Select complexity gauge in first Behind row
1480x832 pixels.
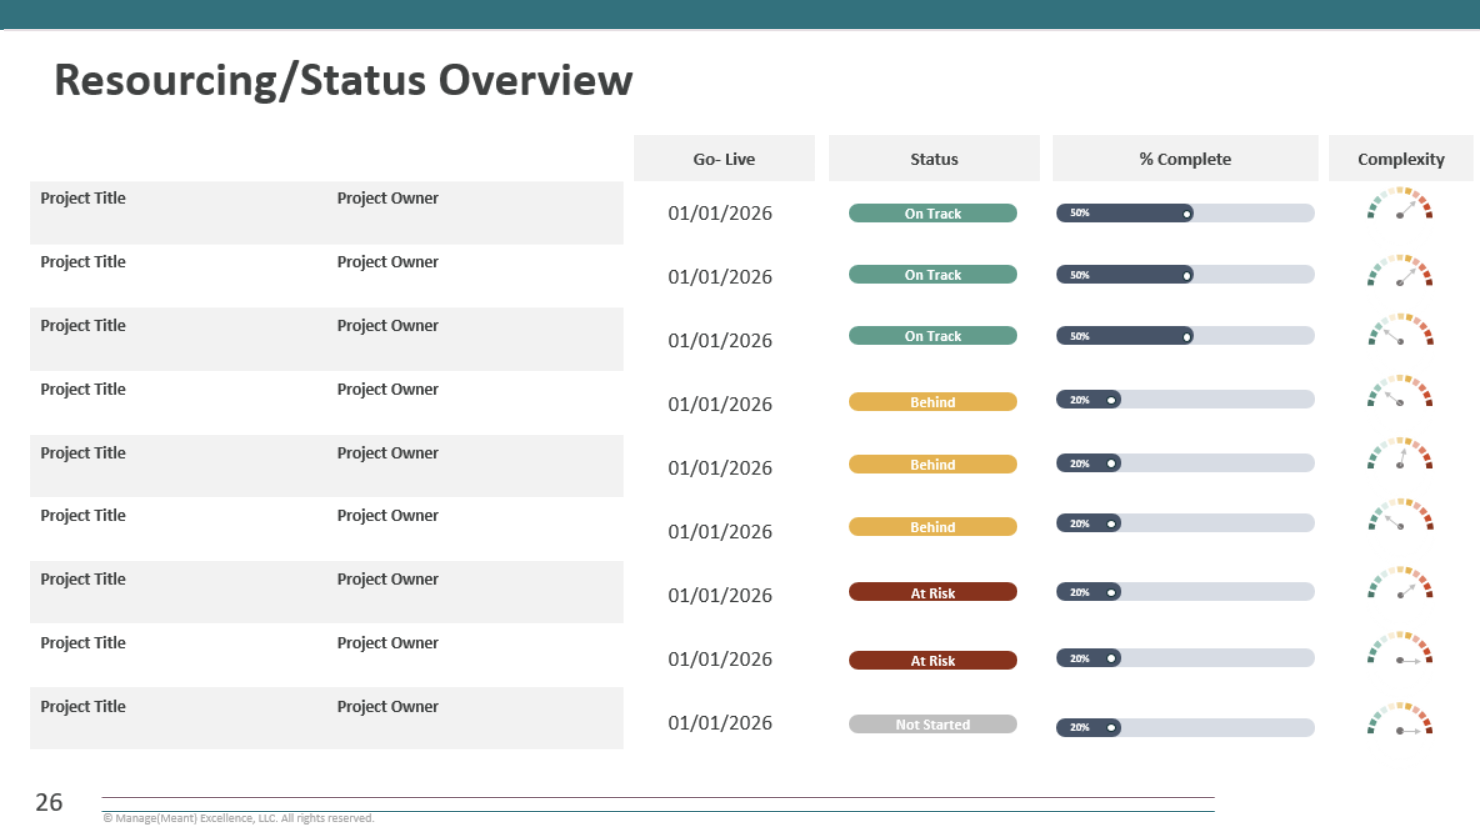coord(1400,391)
